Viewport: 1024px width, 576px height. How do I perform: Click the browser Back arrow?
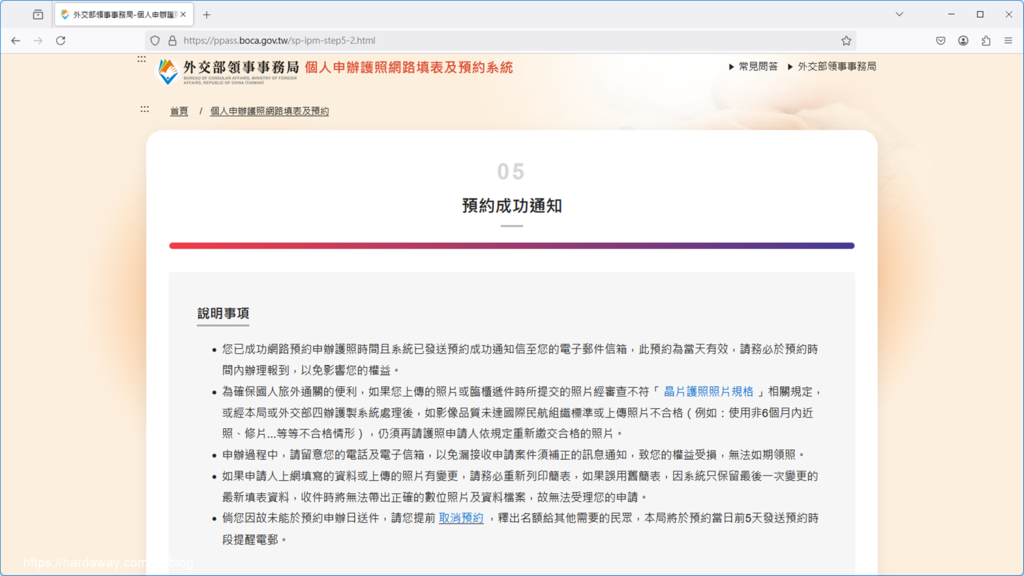pos(16,40)
